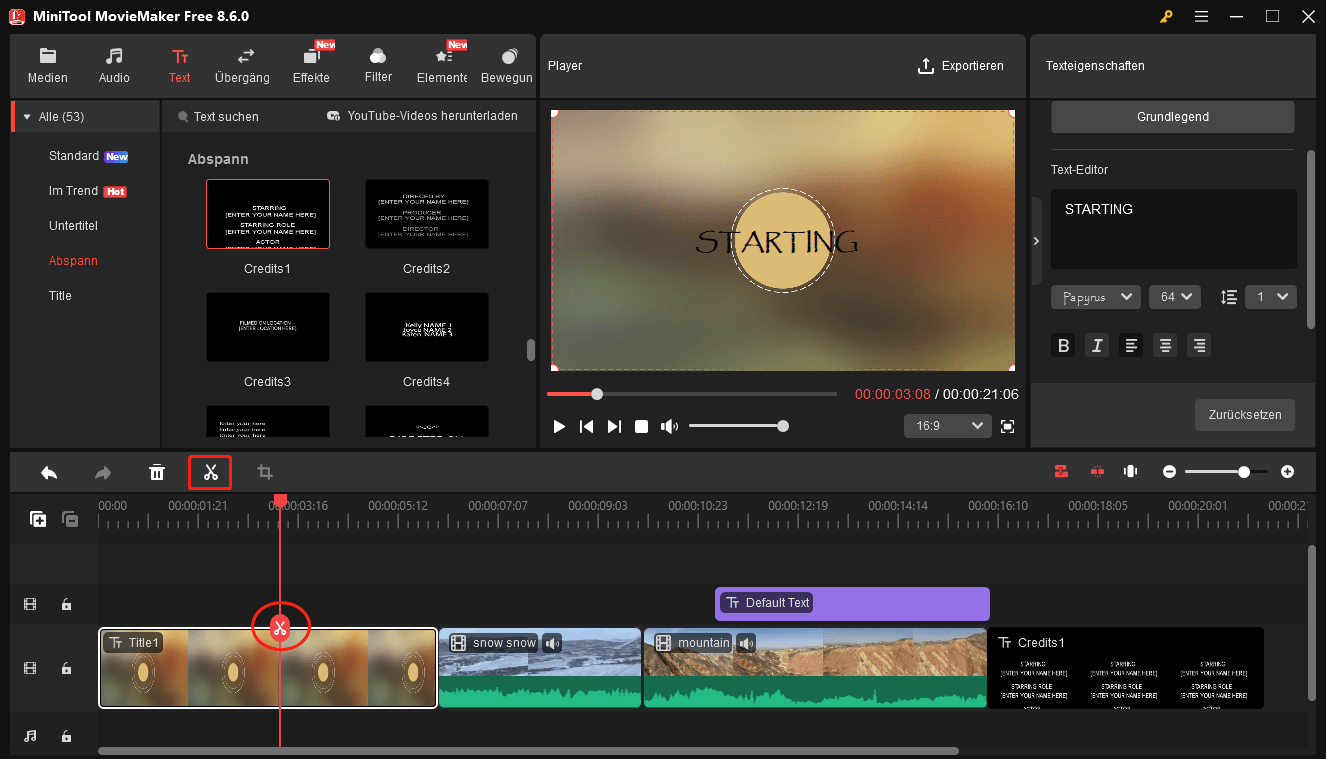1326x759 pixels.
Task: Click the Exportieren button
Action: pos(961,65)
